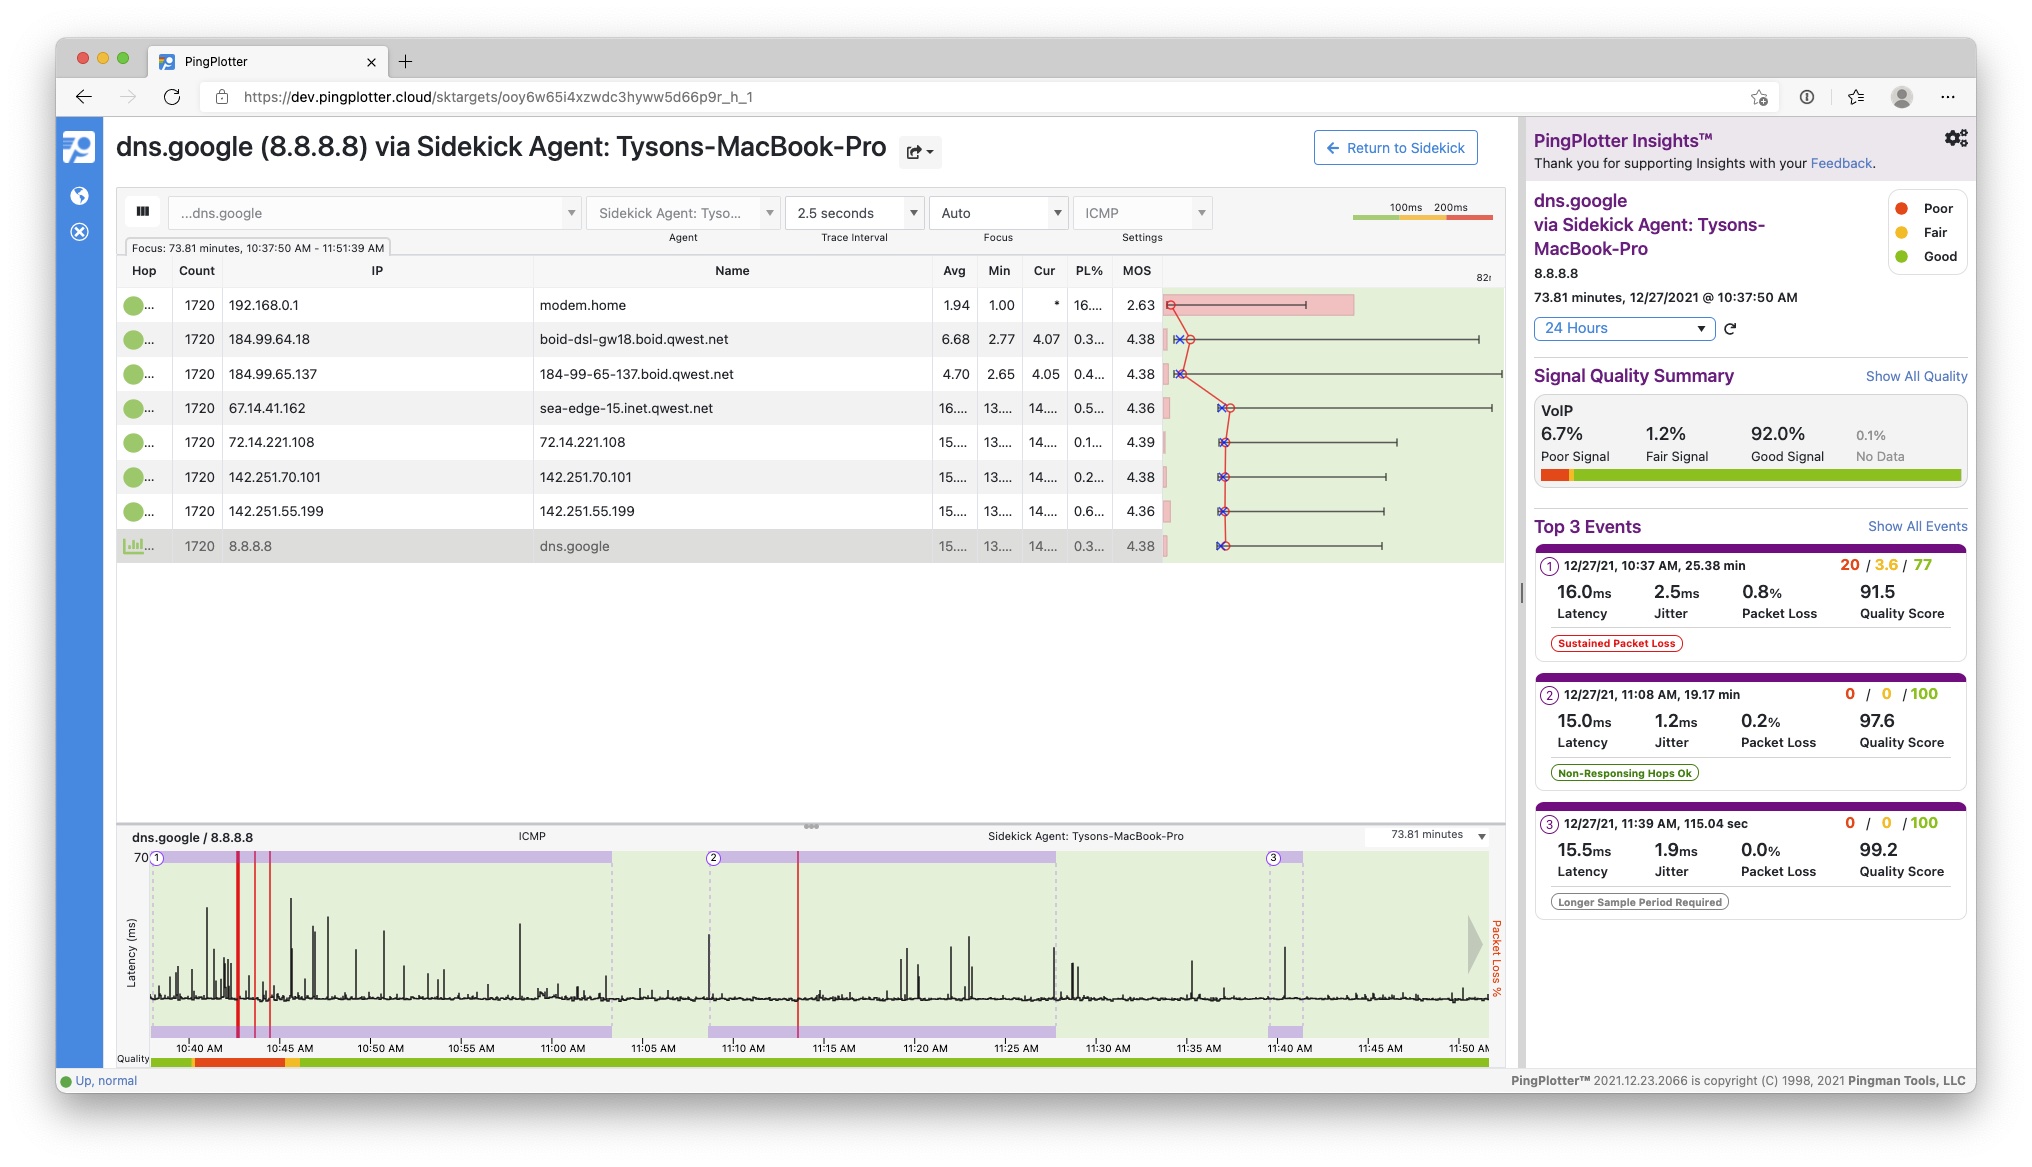The height and width of the screenshot is (1167, 2032).
Task: Open the globe icon in sidebar
Action: click(80, 196)
